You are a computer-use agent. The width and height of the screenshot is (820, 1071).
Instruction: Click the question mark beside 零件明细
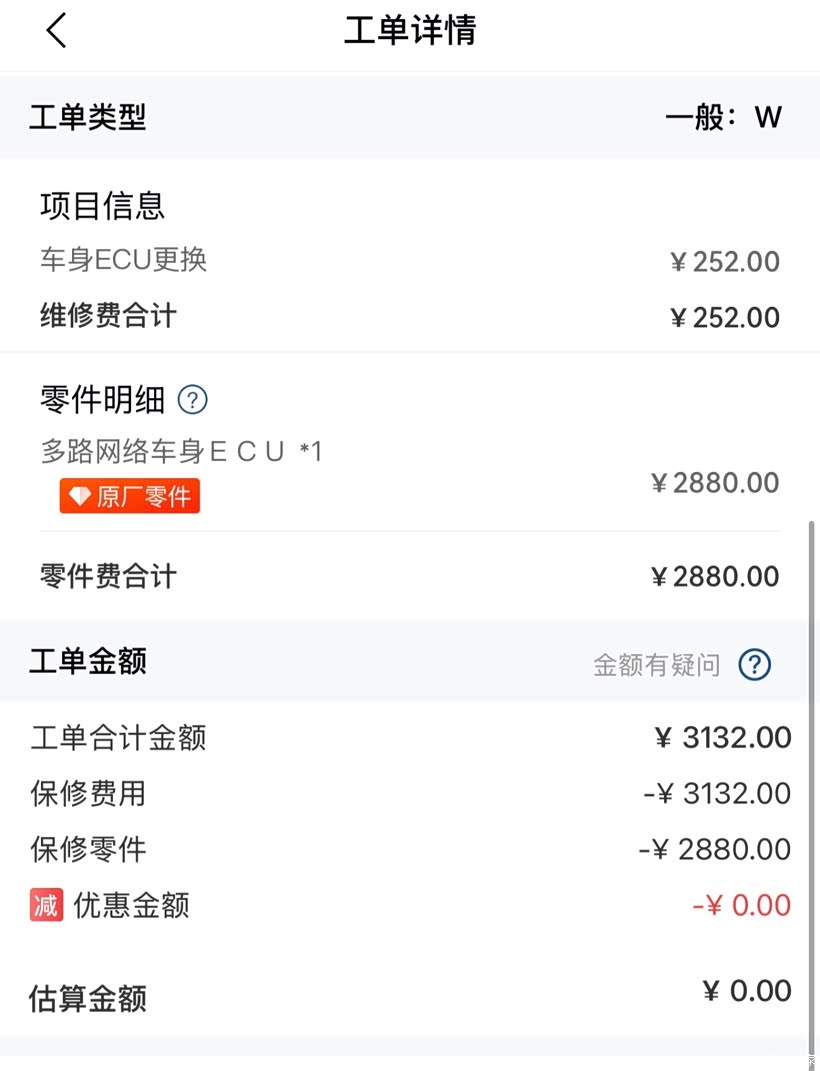click(192, 400)
